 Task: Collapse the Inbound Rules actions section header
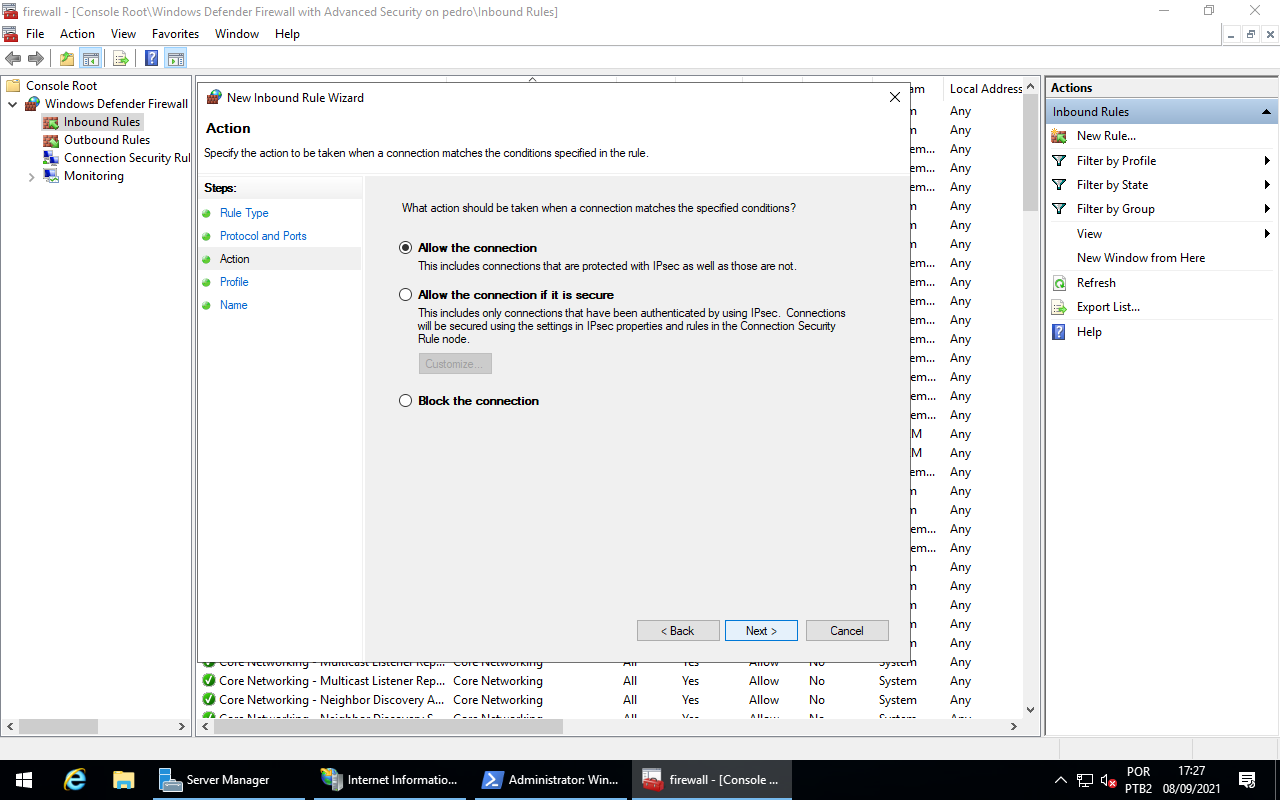(x=1266, y=112)
